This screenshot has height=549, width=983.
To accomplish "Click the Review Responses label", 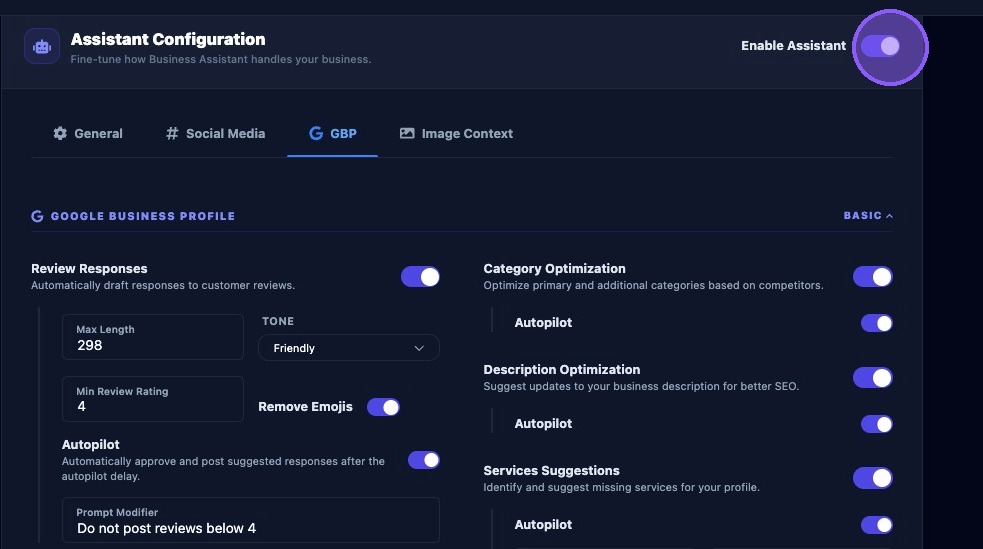I will [89, 268].
